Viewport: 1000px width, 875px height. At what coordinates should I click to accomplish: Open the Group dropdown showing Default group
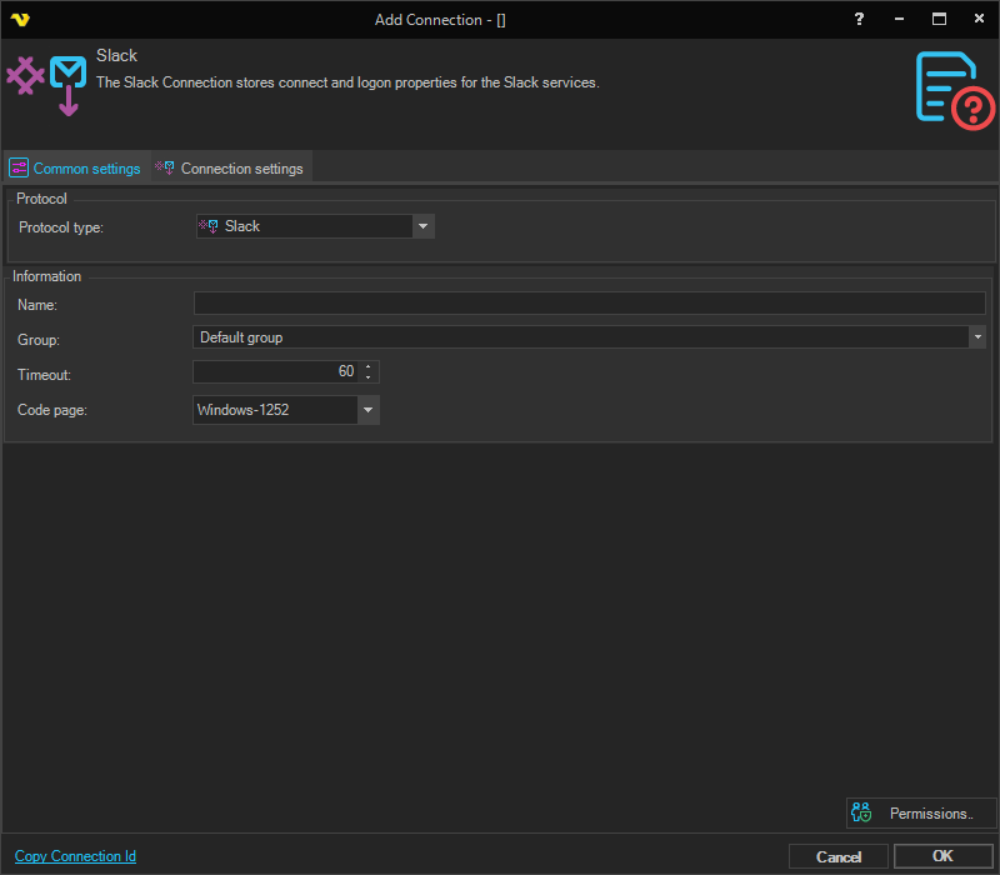(977, 338)
